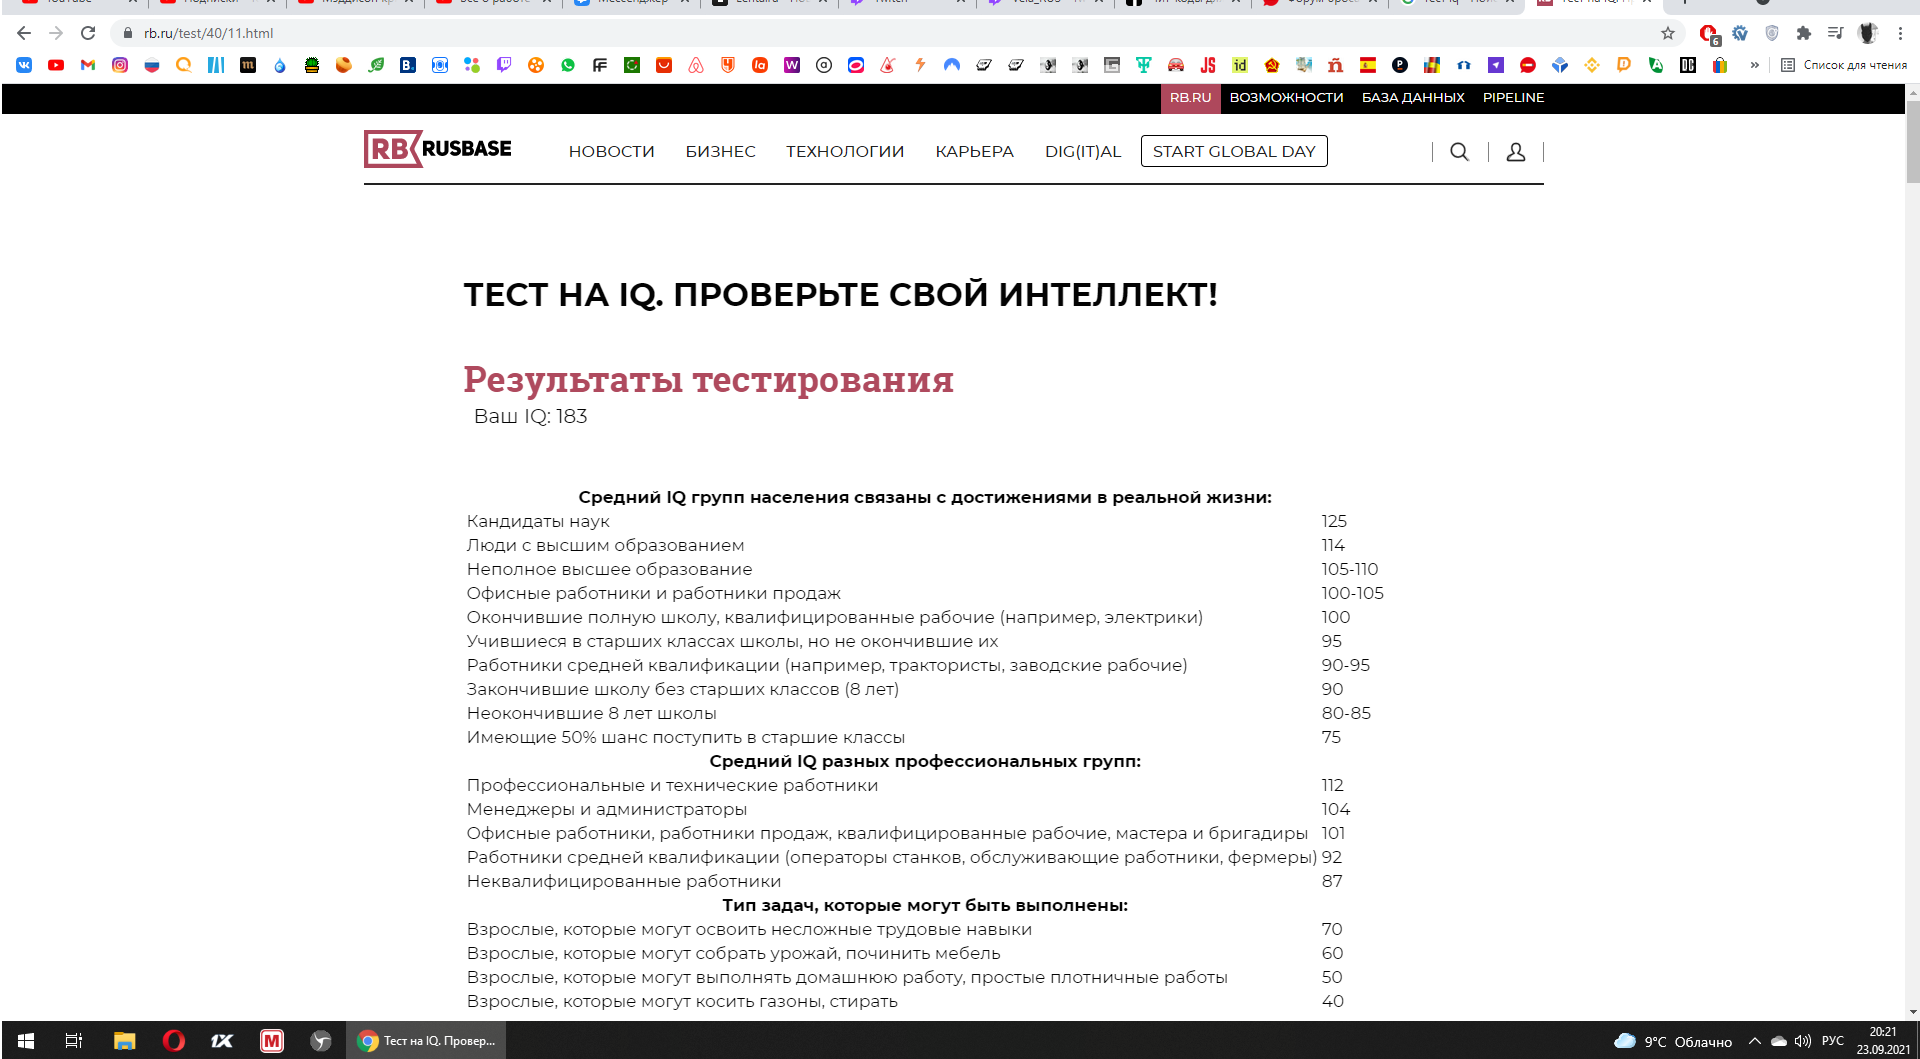
Task: Open the WhatsApp bookmark icon
Action: pos(568,65)
